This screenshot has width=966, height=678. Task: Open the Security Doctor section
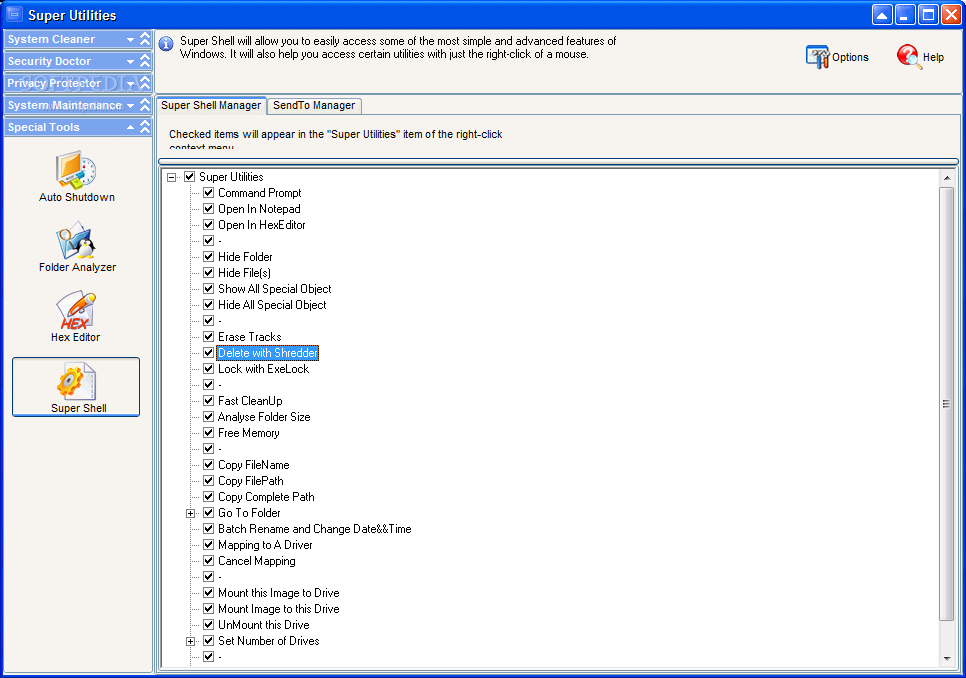[x=78, y=61]
